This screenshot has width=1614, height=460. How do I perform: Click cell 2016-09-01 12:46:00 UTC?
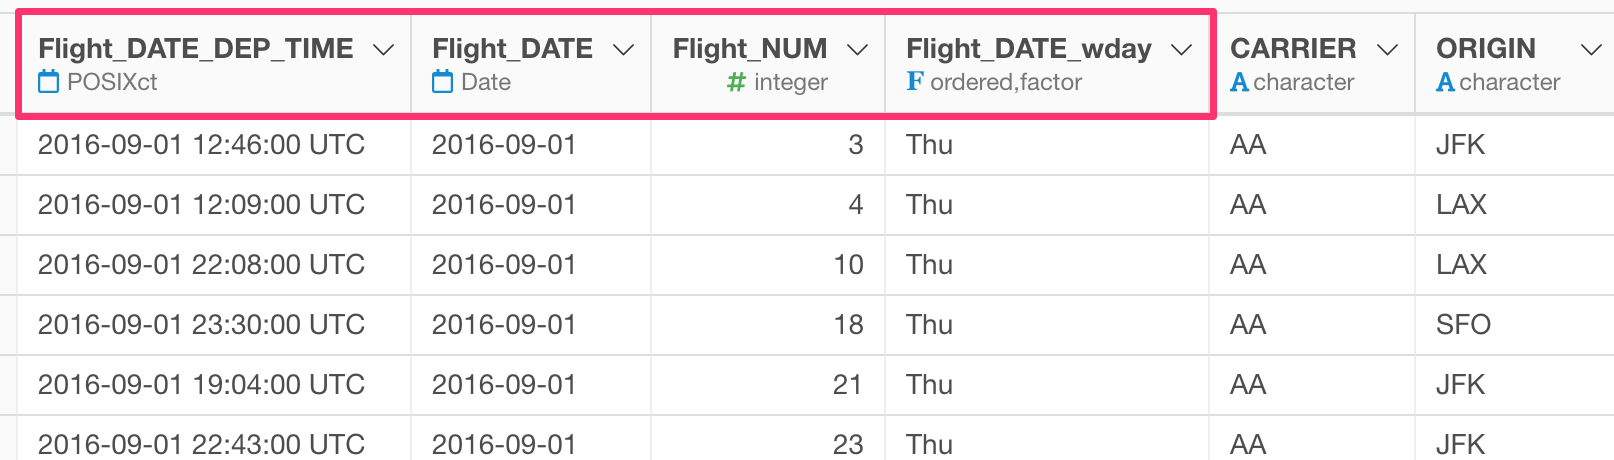coord(214,145)
